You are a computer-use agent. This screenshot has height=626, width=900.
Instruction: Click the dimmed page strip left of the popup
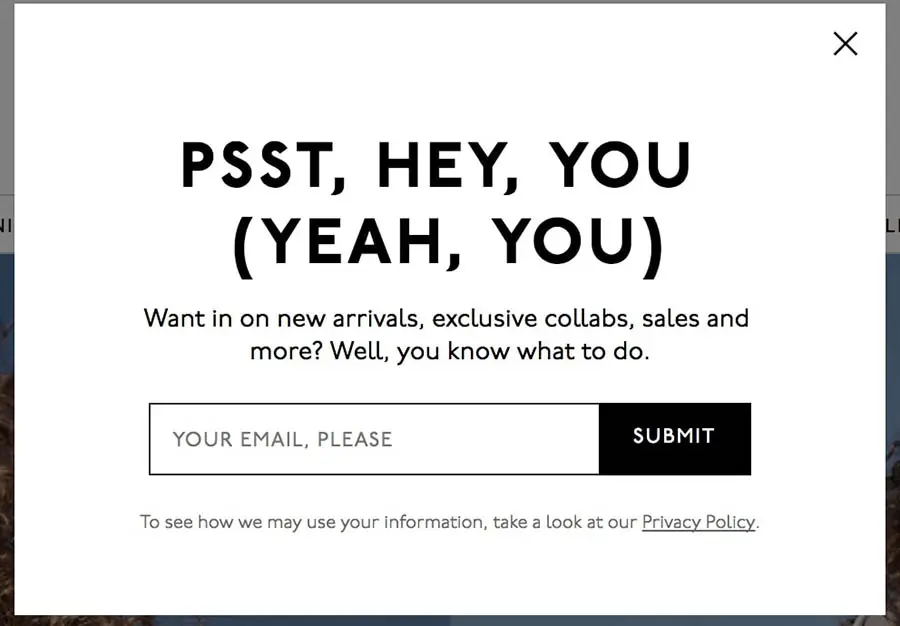click(6, 120)
